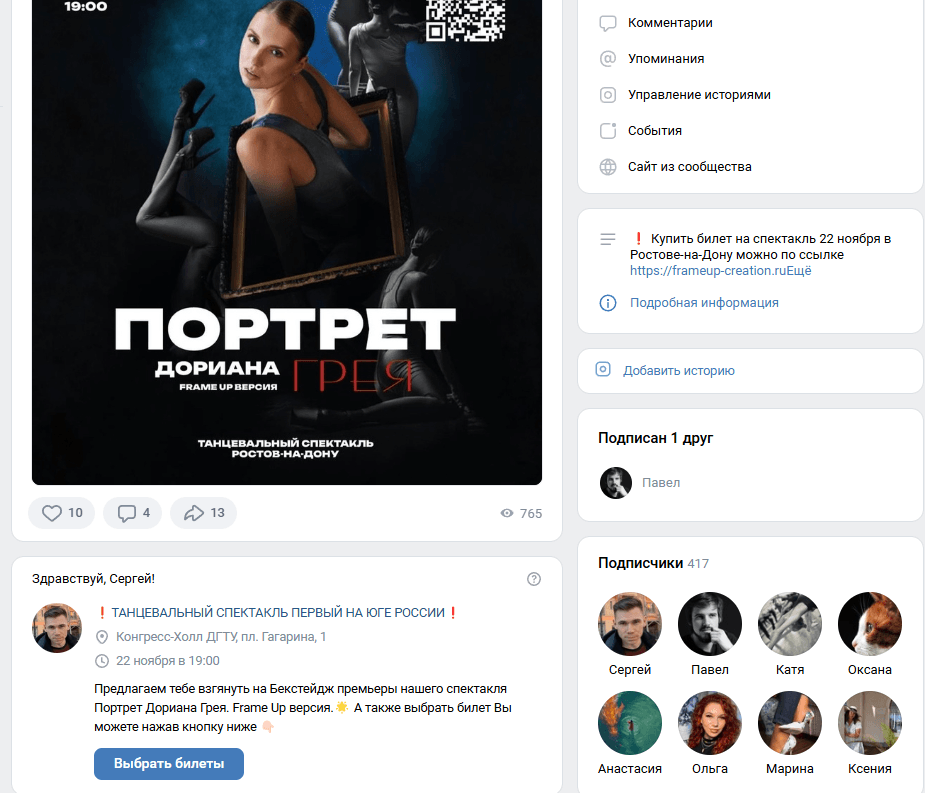This screenshot has height=793, width=925.
Task: Open Подробная информация link
Action: pos(704,303)
